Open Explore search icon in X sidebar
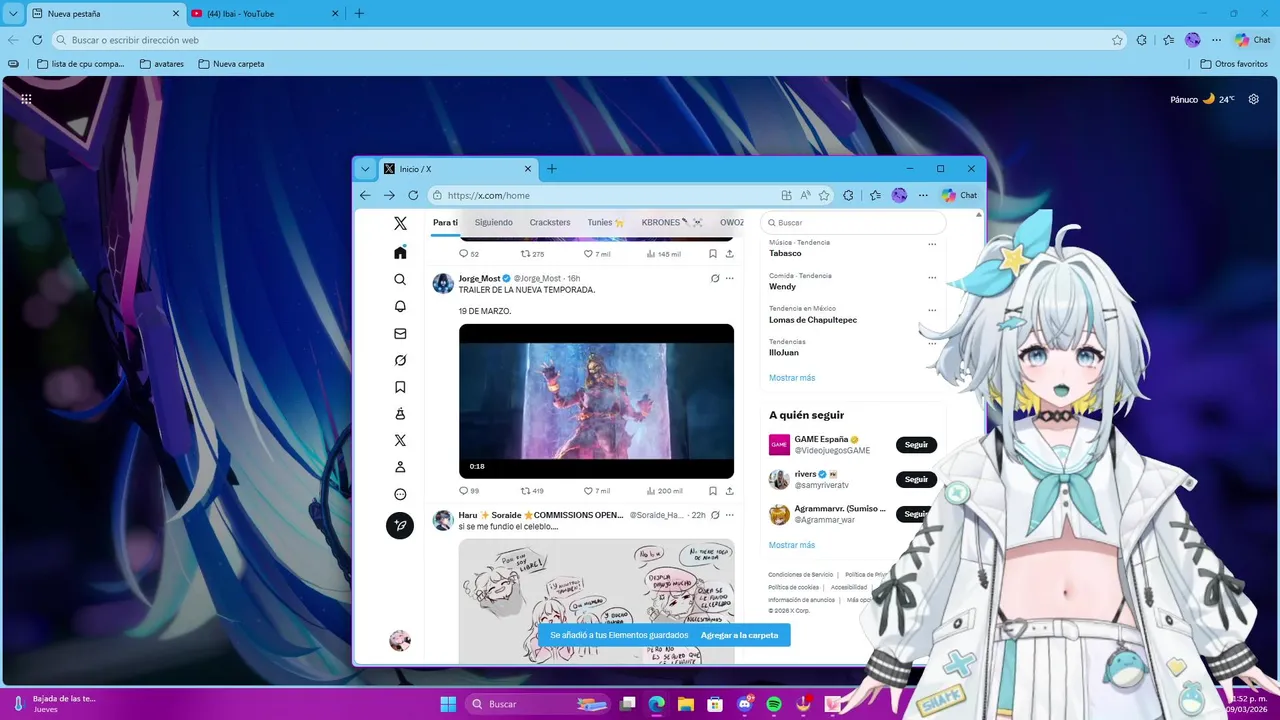Viewport: 1280px width, 720px height. (400, 280)
